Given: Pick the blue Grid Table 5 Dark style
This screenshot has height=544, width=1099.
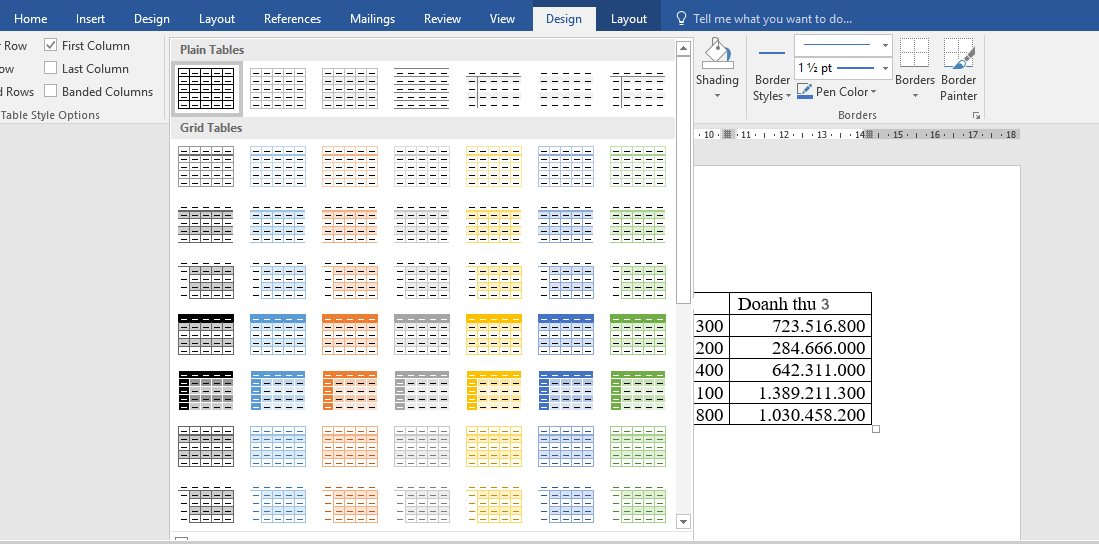Looking at the screenshot, I should point(278,390).
